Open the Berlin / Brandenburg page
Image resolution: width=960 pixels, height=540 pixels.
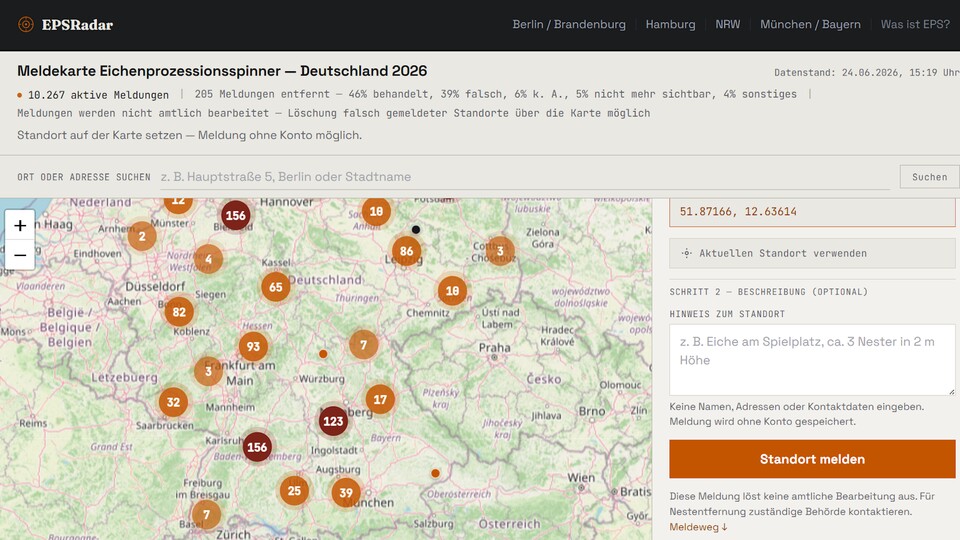(x=569, y=24)
